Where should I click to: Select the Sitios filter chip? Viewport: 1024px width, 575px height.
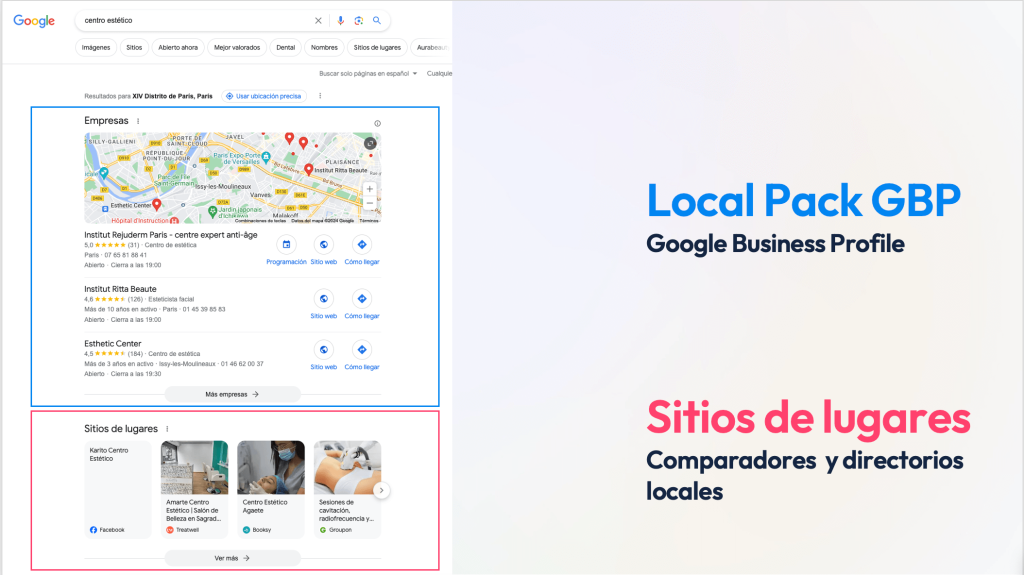coord(134,47)
